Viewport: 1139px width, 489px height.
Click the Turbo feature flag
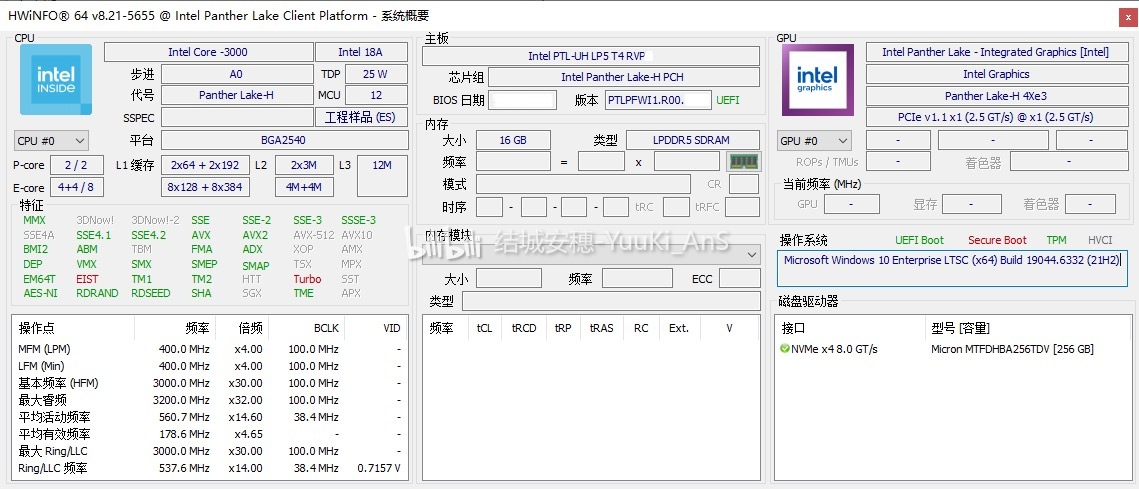(307, 279)
